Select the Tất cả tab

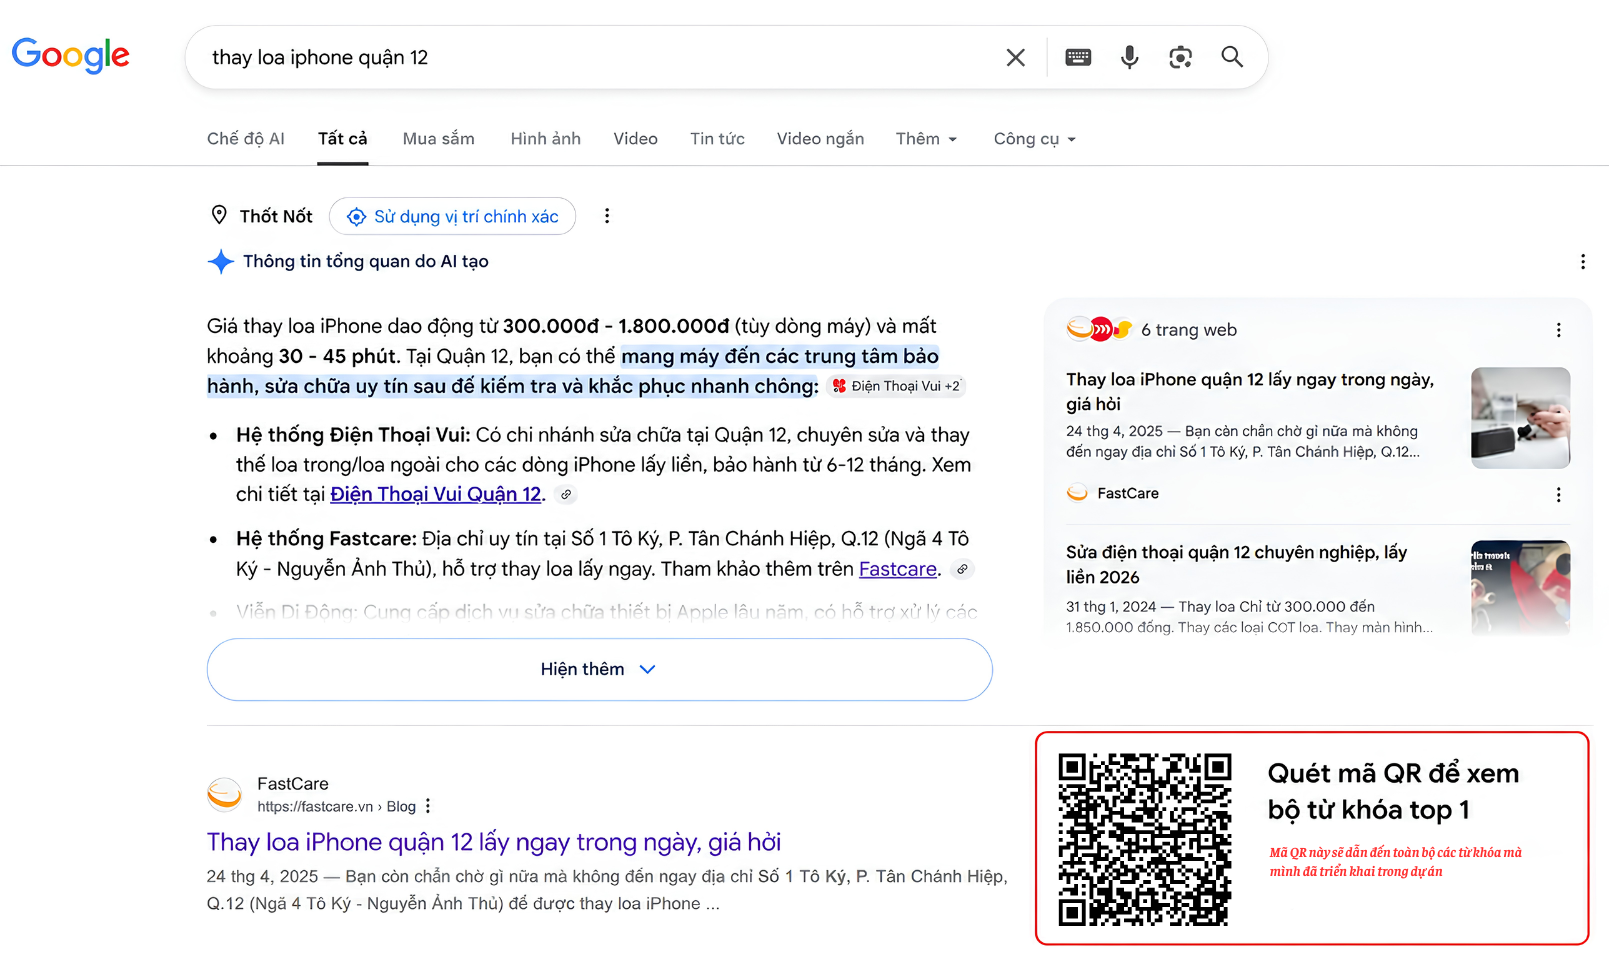tap(343, 139)
